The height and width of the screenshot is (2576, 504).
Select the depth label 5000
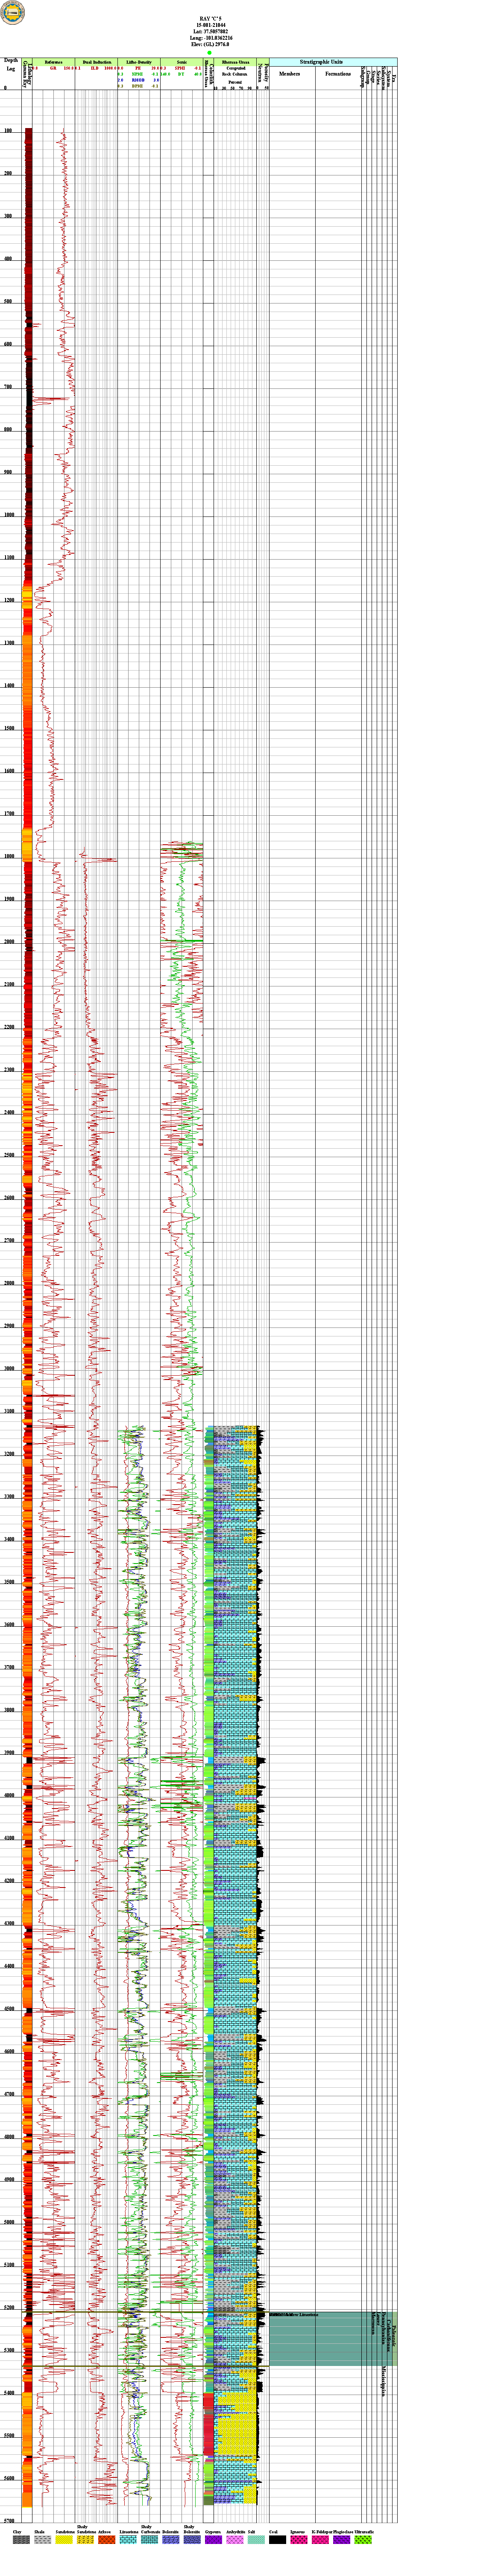tap(8, 2223)
